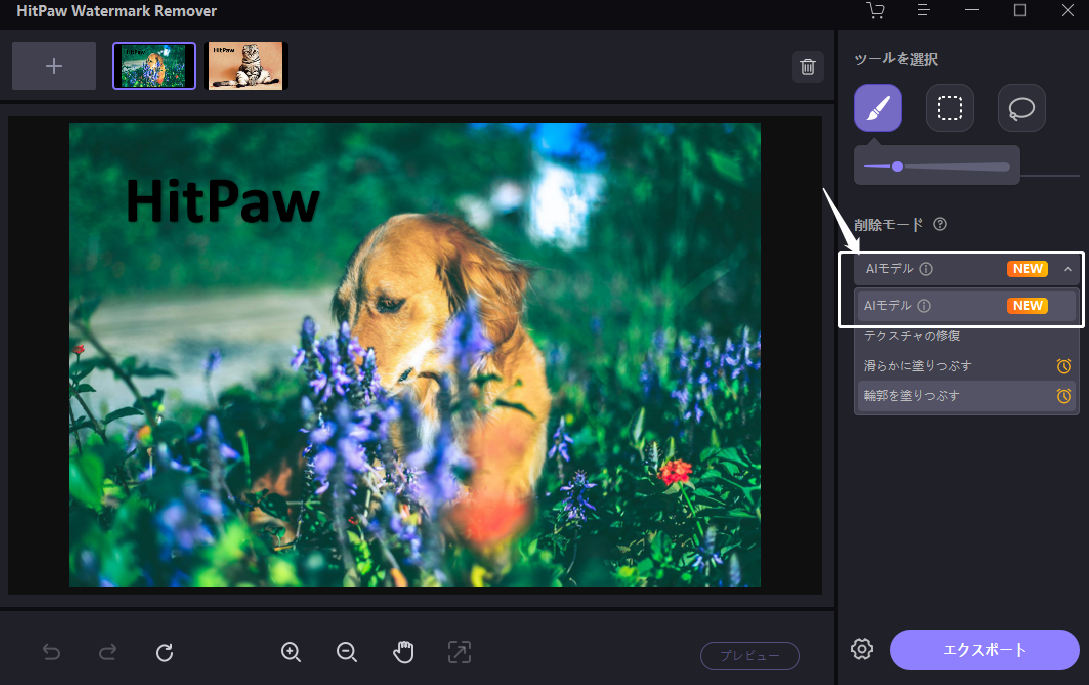
Task: Click the undo arrow icon
Action: [x=51, y=652]
